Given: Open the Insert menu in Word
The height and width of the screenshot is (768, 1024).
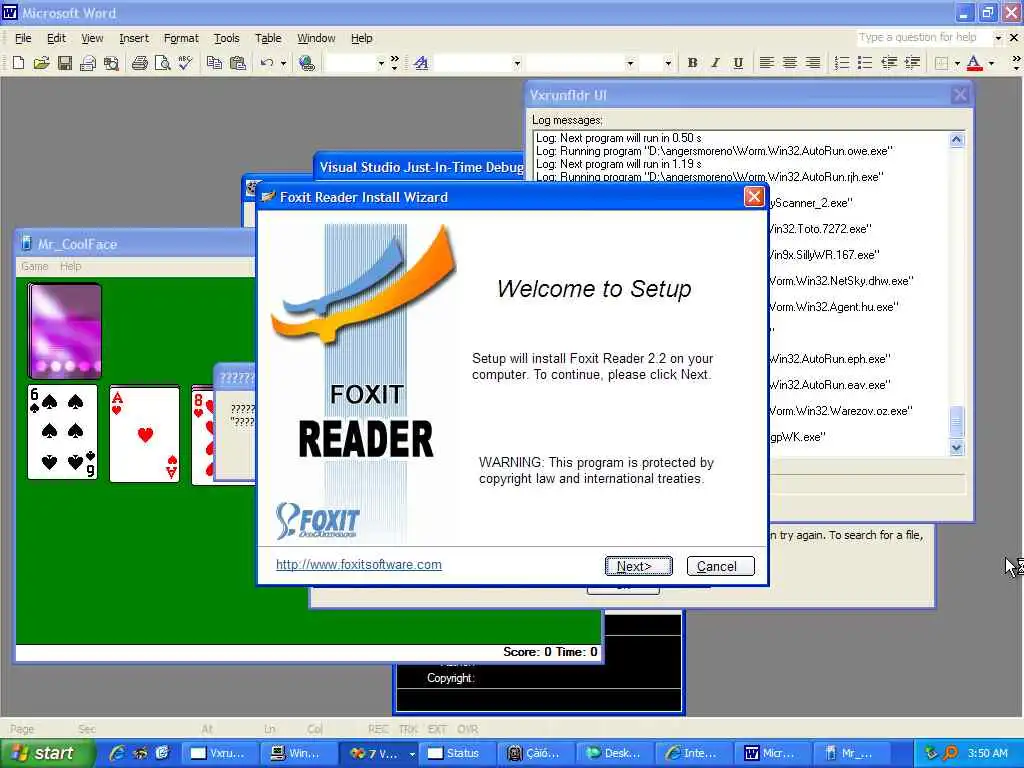Looking at the screenshot, I should [134, 38].
